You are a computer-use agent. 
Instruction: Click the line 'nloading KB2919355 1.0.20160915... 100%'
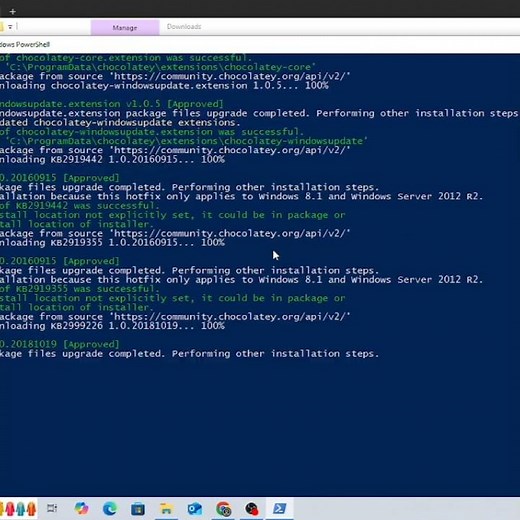point(112,242)
